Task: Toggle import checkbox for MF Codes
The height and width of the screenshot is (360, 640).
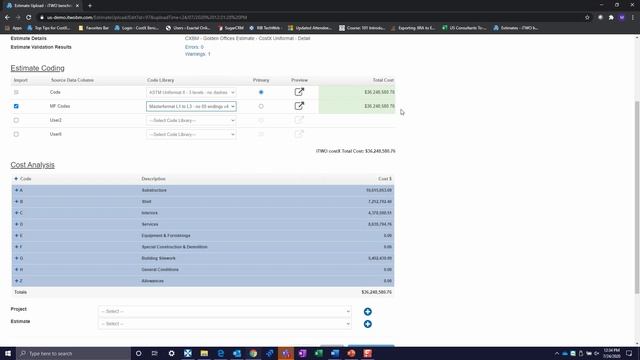Action: pos(16,106)
